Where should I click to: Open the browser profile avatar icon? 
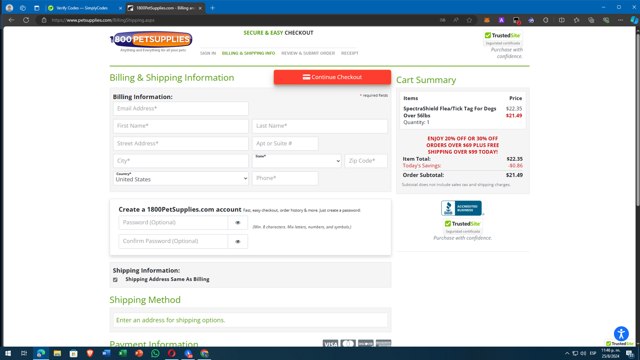[x=9, y=8]
